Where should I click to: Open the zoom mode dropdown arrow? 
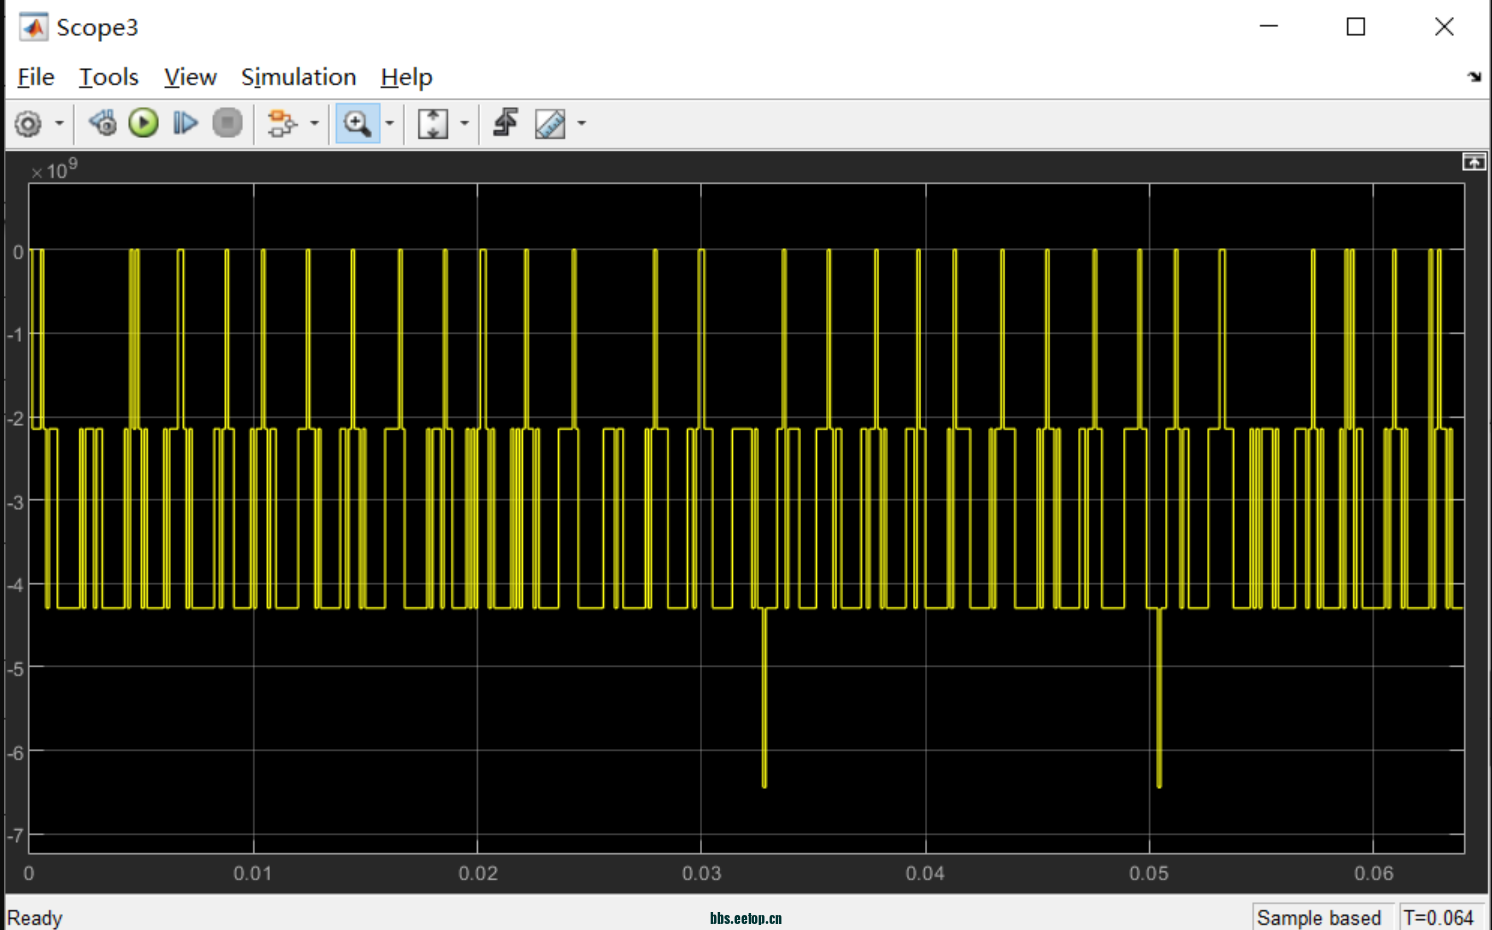coord(390,124)
